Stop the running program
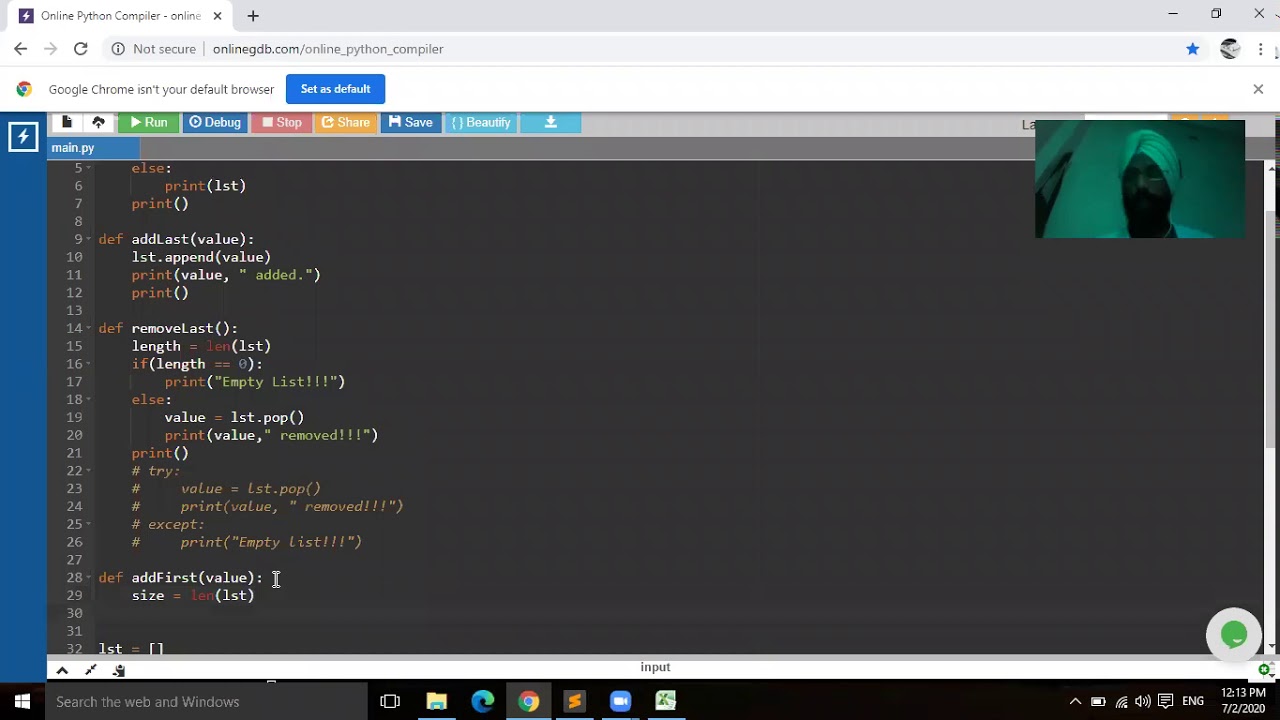Image resolution: width=1280 pixels, height=720 pixels. point(281,122)
